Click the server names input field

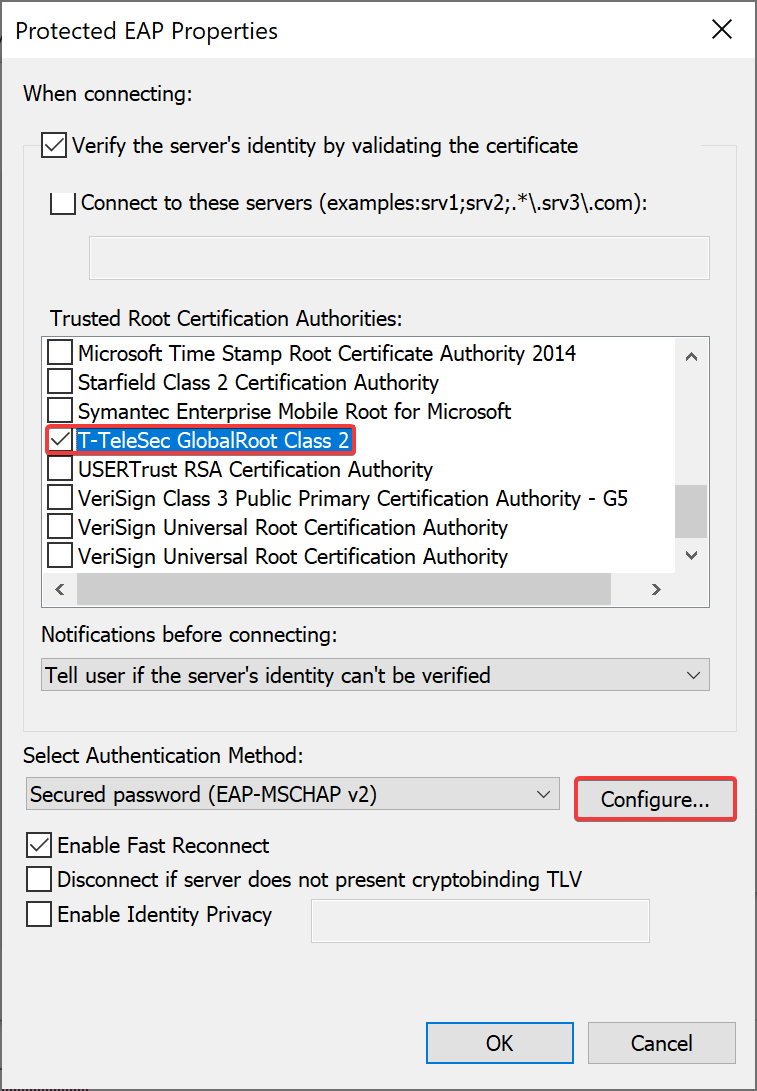pyautogui.click(x=399, y=258)
